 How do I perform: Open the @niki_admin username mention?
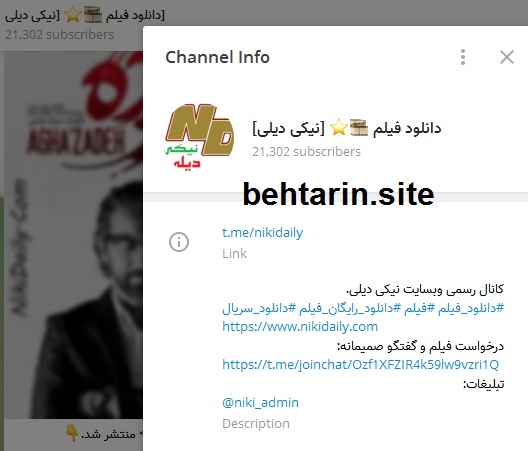260,402
